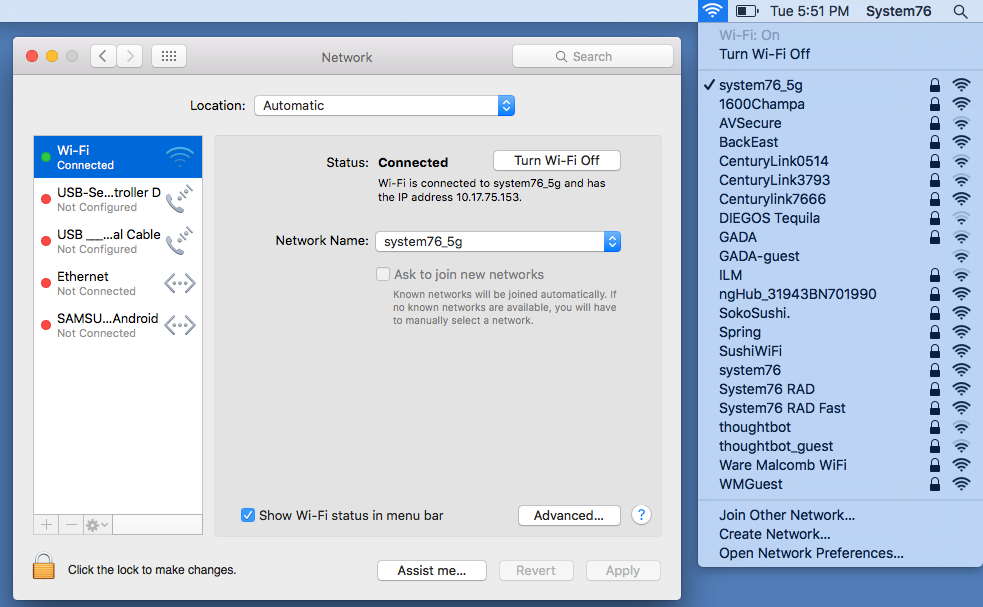The height and width of the screenshot is (607, 983).
Task: Open Spotlight search from the menu bar
Action: 959,11
